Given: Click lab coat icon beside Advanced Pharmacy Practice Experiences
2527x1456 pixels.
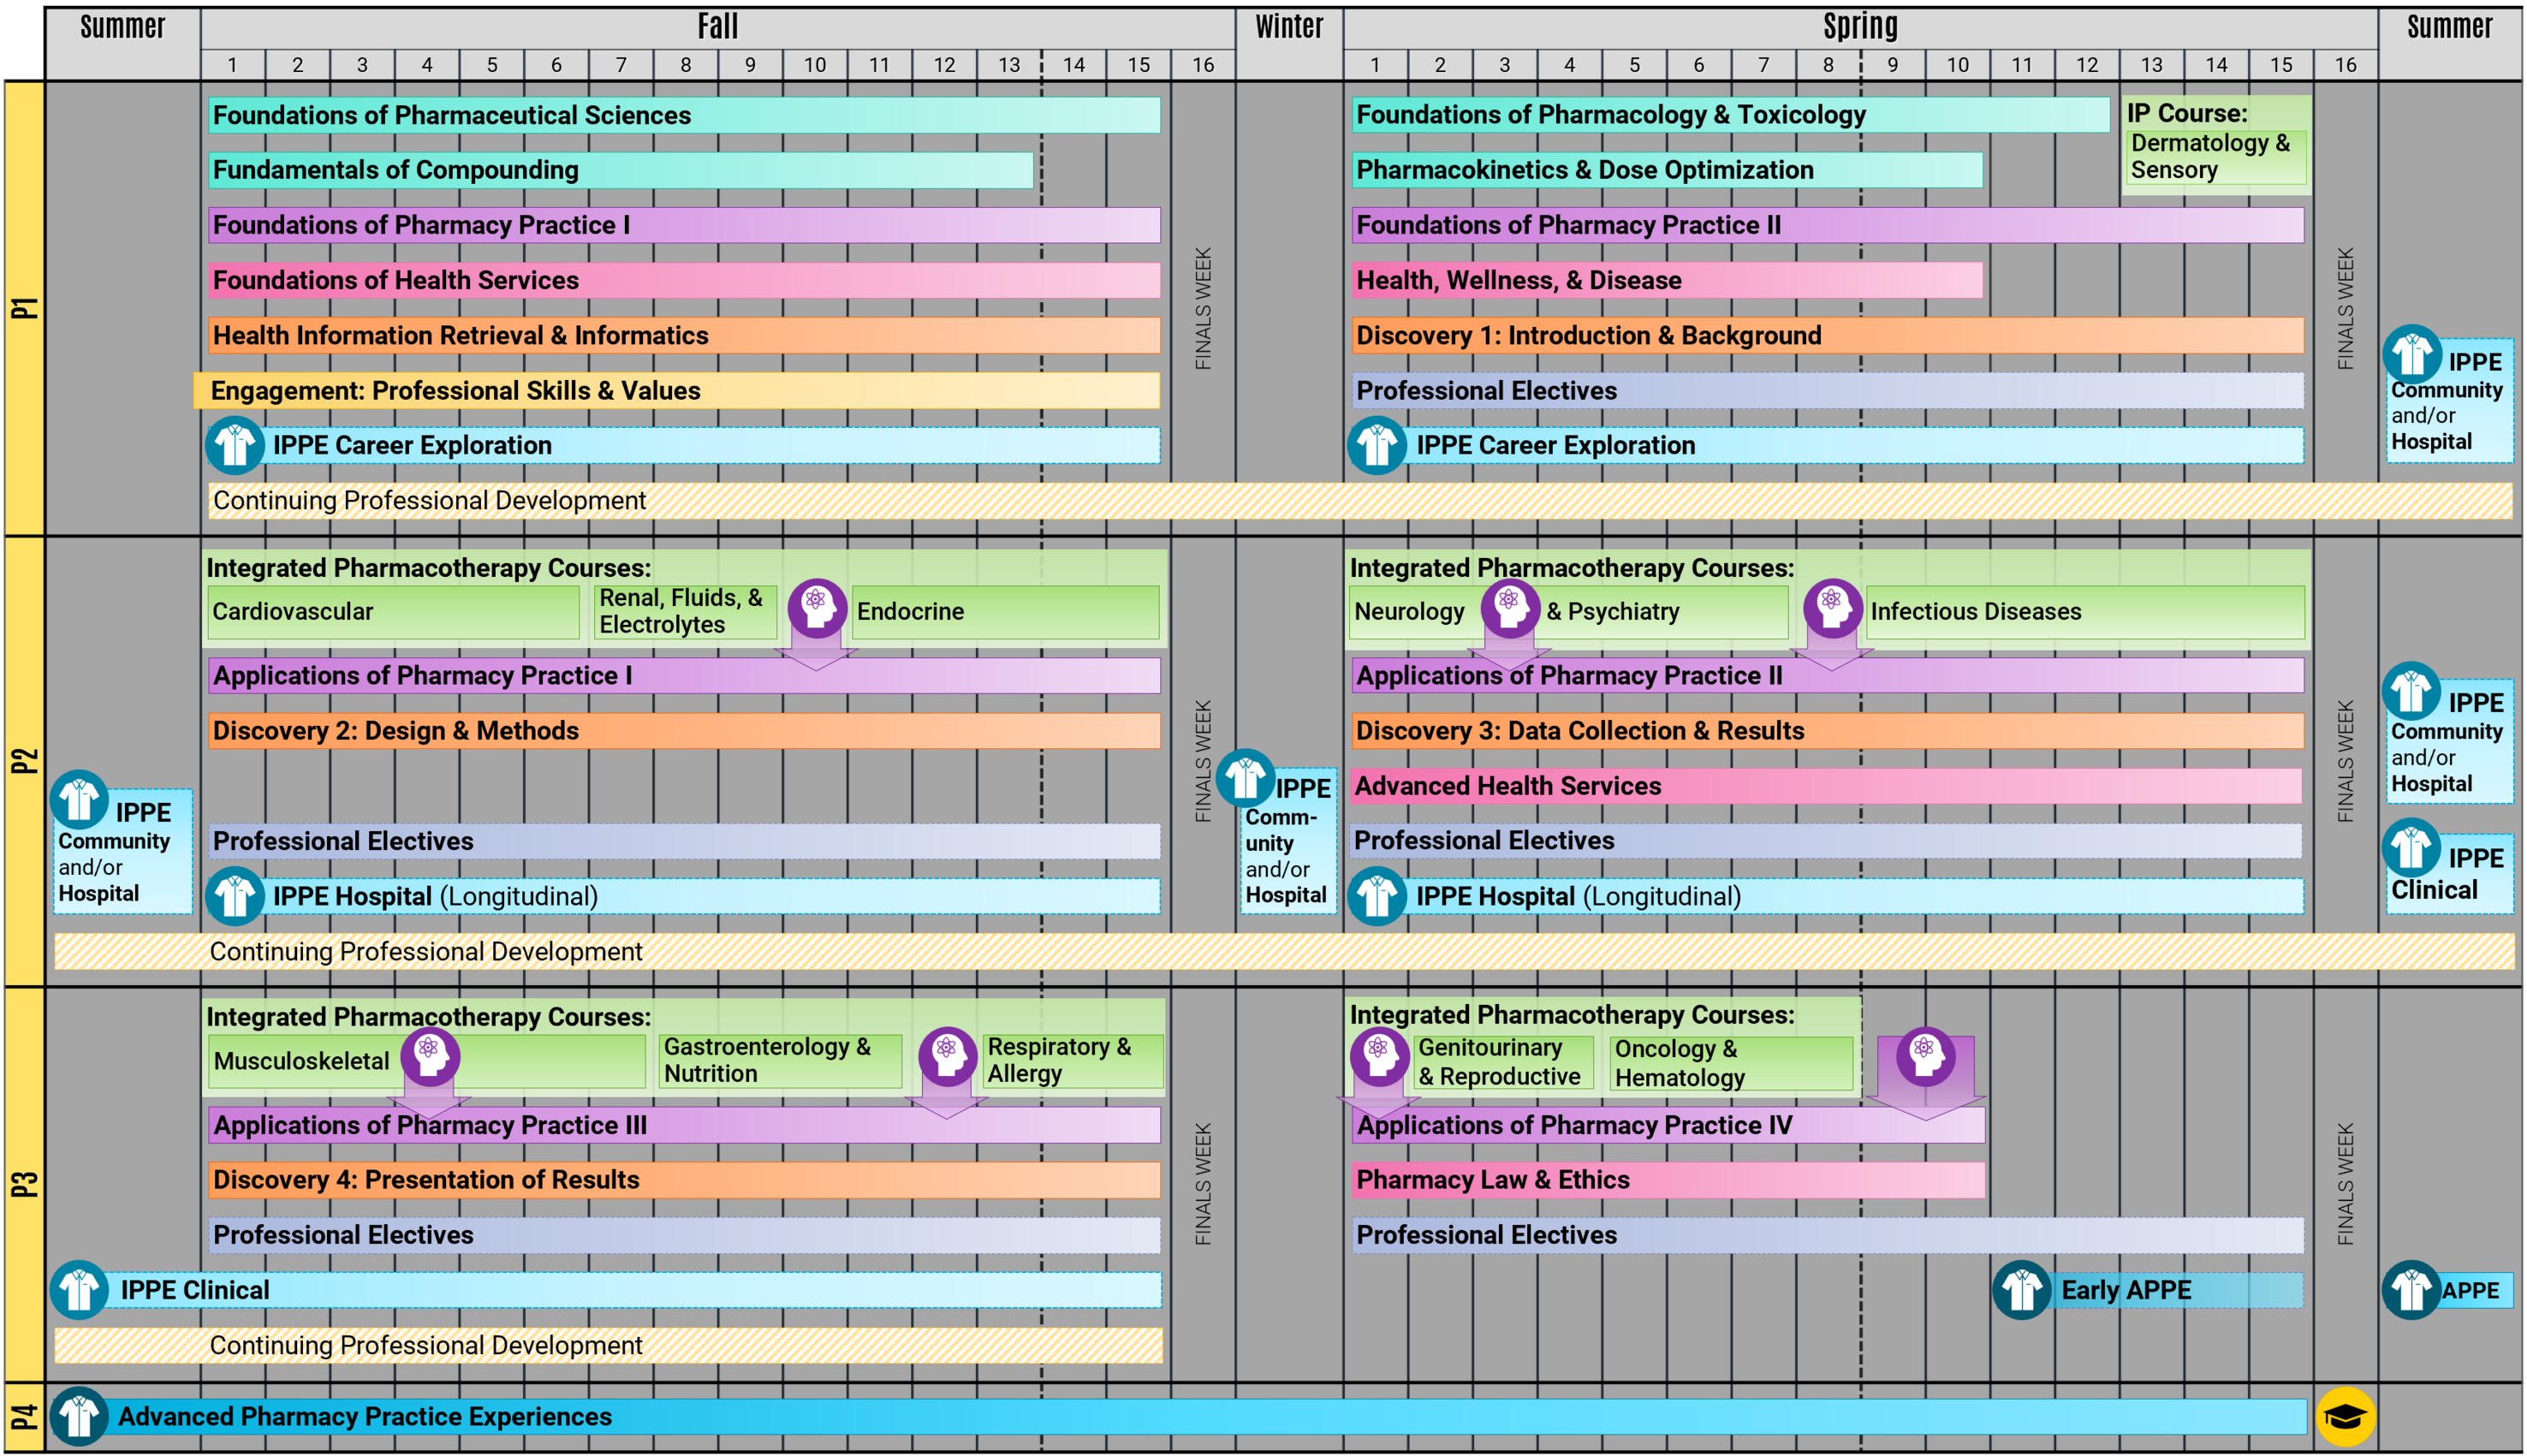Looking at the screenshot, I should [79, 1416].
